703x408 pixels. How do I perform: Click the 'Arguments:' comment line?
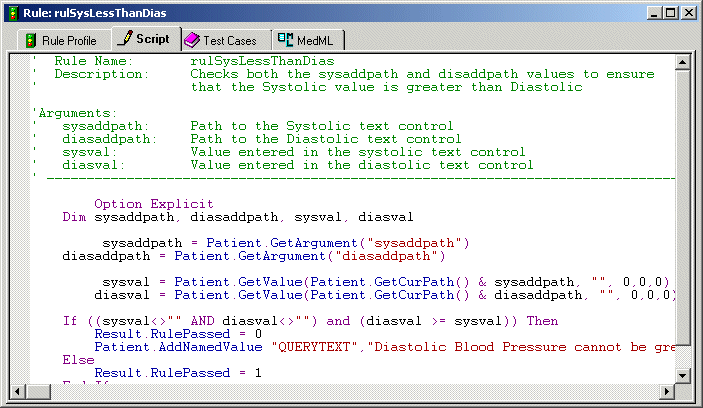point(75,113)
